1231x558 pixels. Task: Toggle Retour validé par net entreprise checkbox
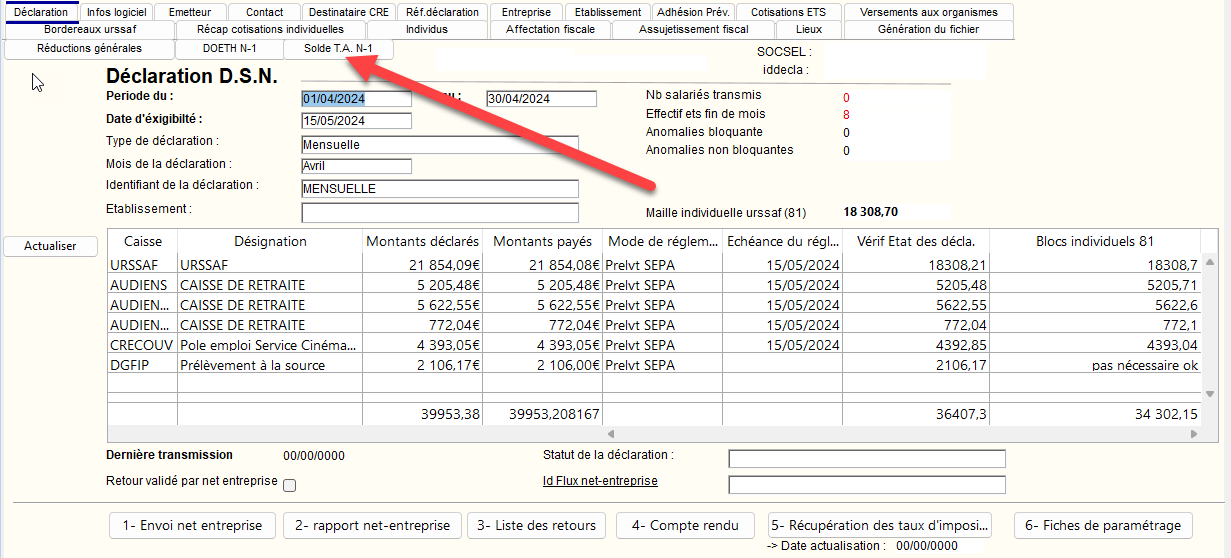[x=290, y=485]
